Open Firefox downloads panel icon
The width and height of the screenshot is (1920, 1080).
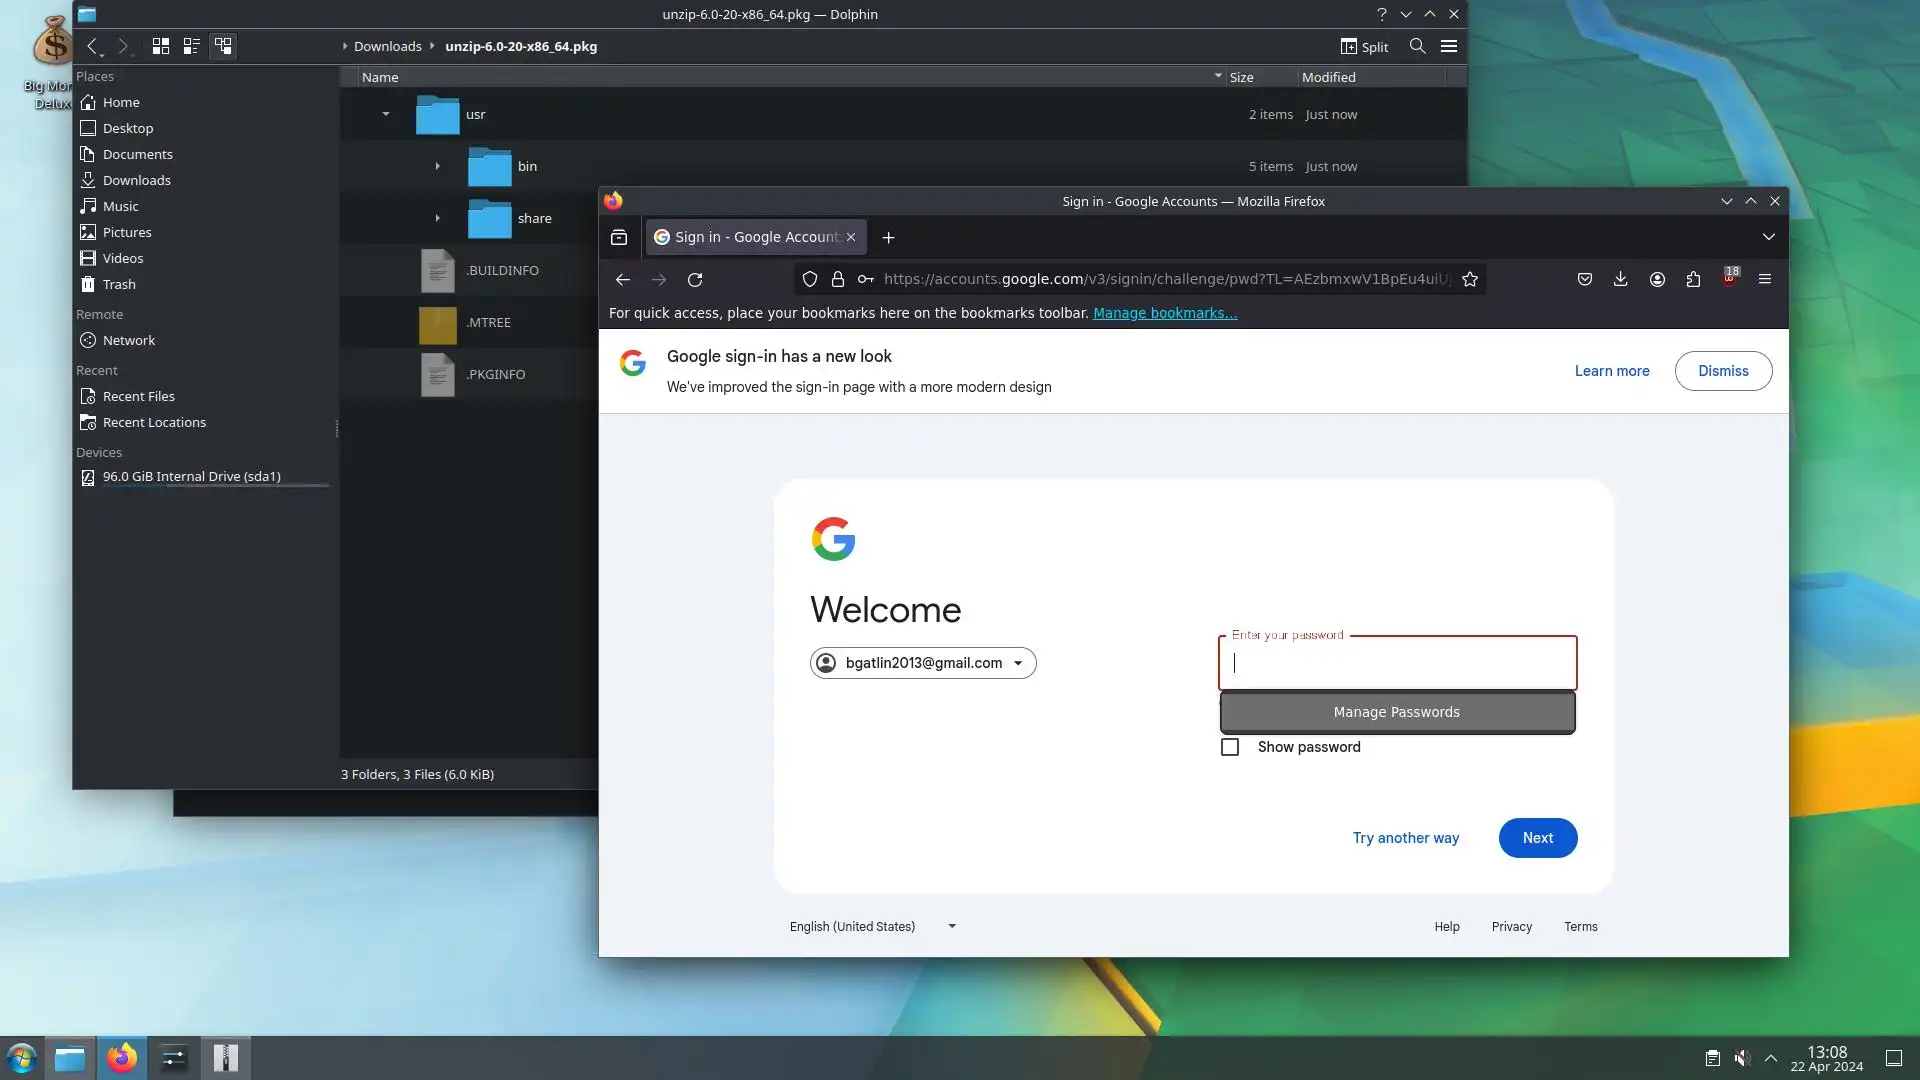(x=1620, y=279)
